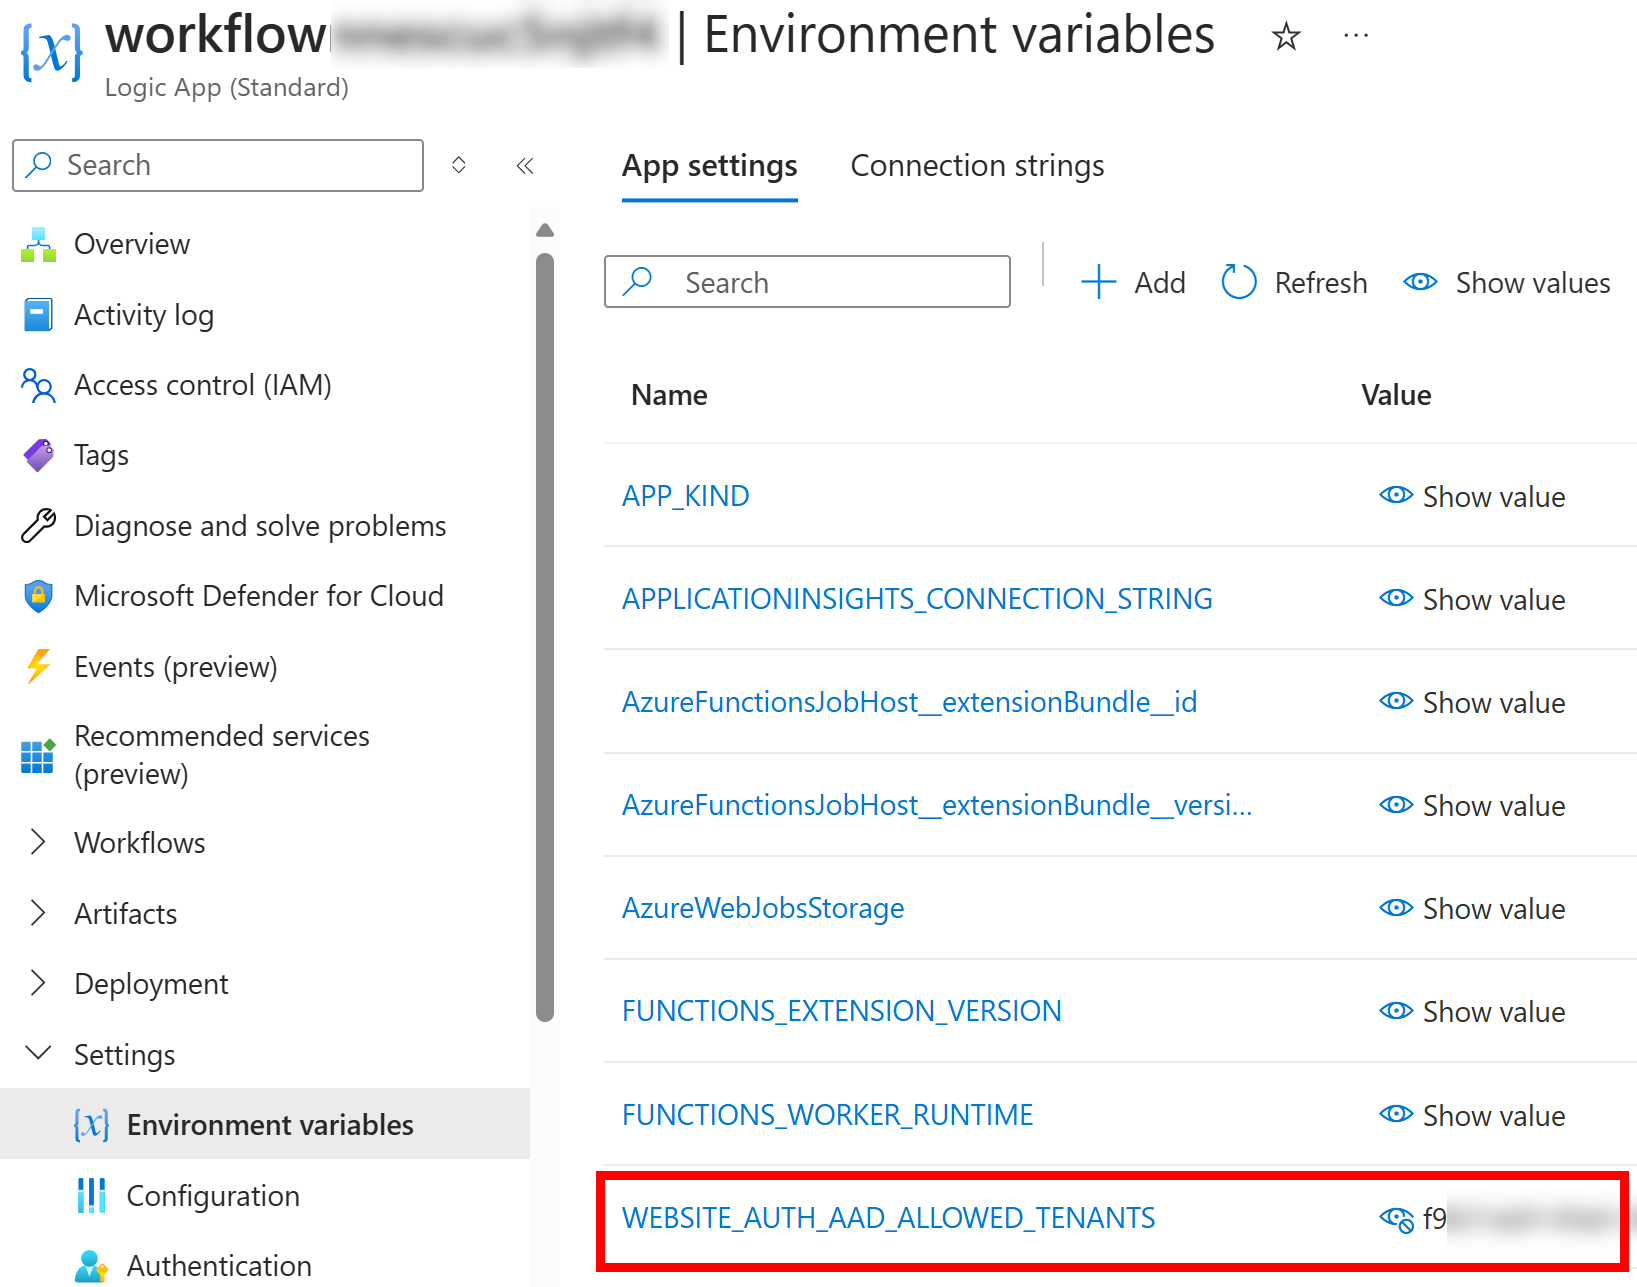Show value for extensionBundle__versi... setting
The height and width of the screenshot is (1287, 1637).
[1472, 805]
